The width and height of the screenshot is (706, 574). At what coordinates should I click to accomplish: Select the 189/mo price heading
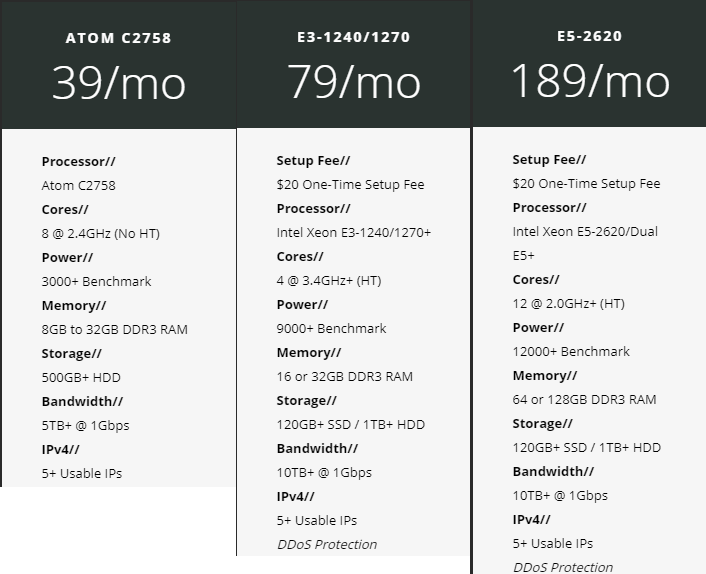point(589,80)
